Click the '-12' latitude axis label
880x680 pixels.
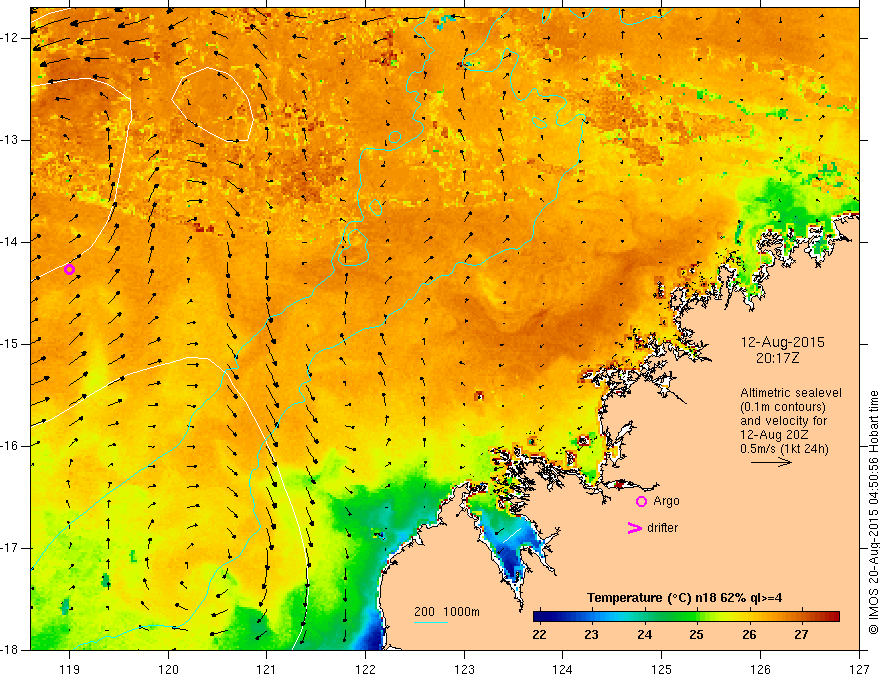tap(10, 38)
